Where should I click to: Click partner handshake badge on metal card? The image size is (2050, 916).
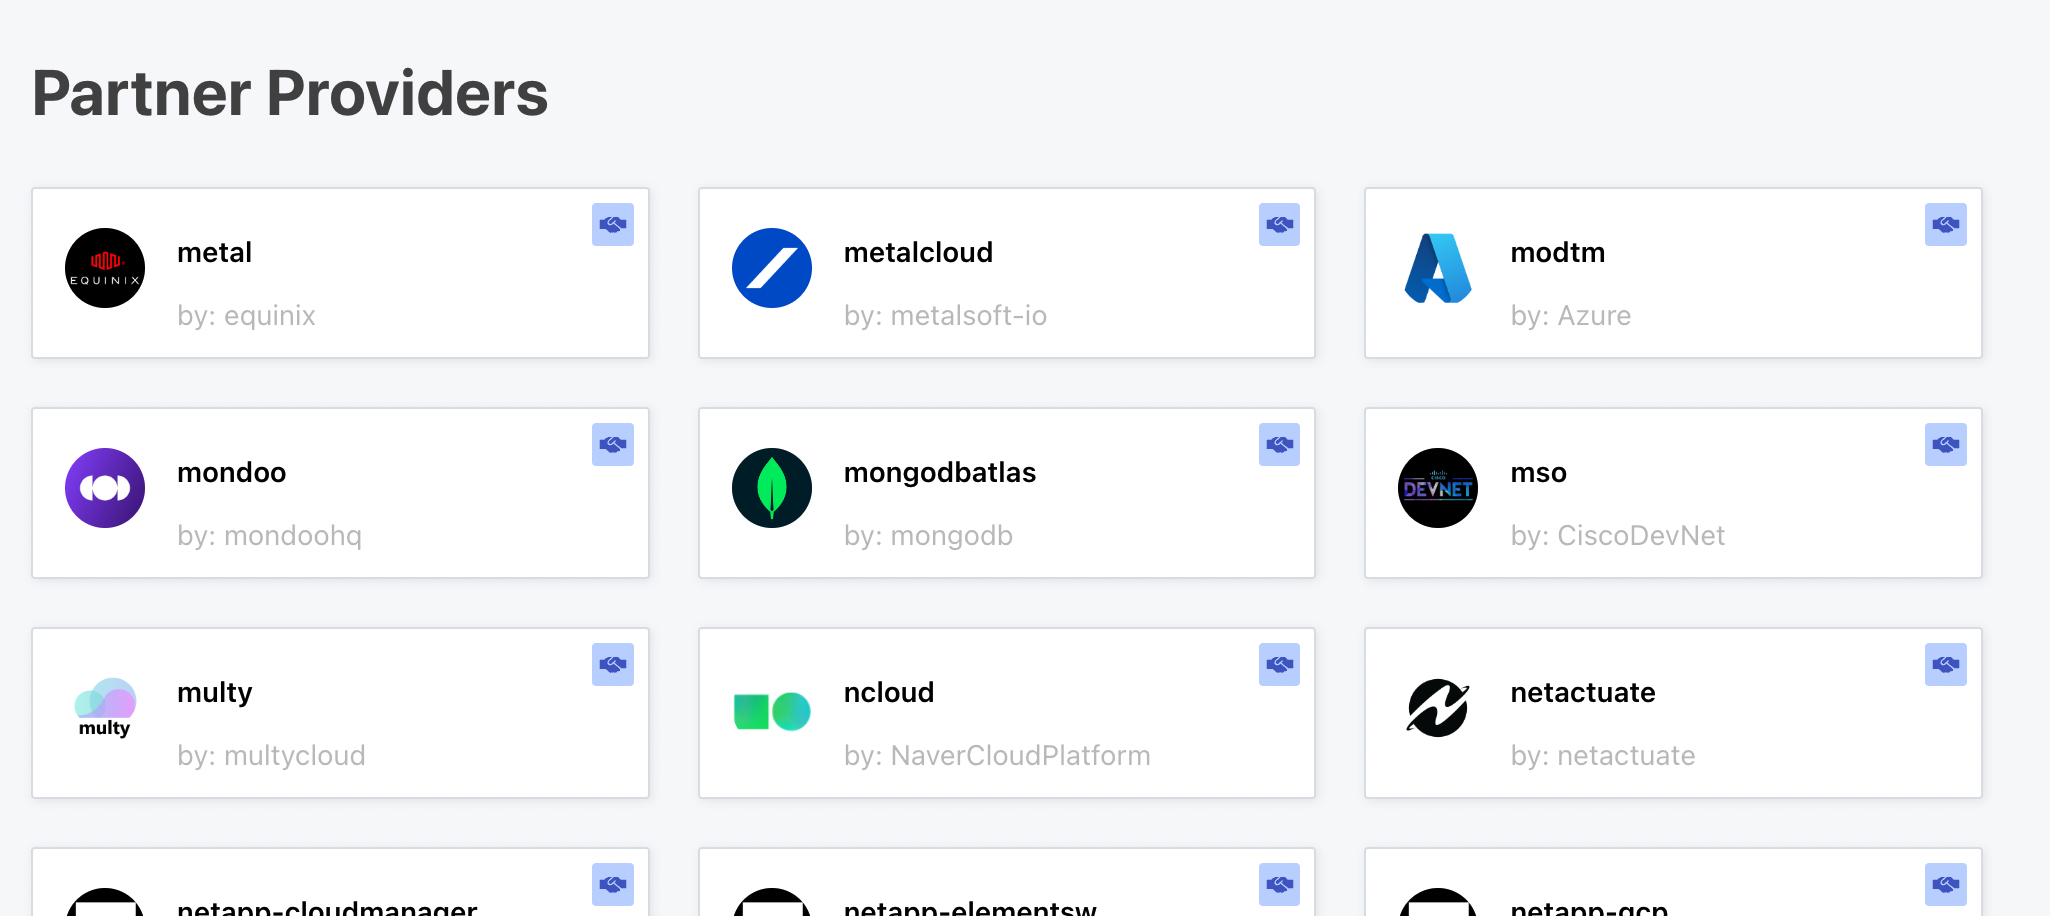tap(613, 225)
